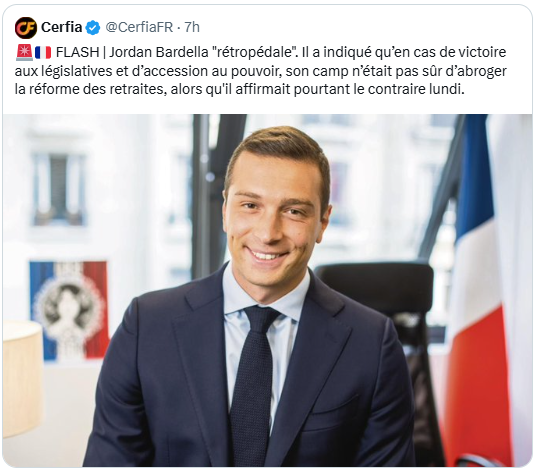
Task: Open the Cerfia display name link
Action: [62, 27]
